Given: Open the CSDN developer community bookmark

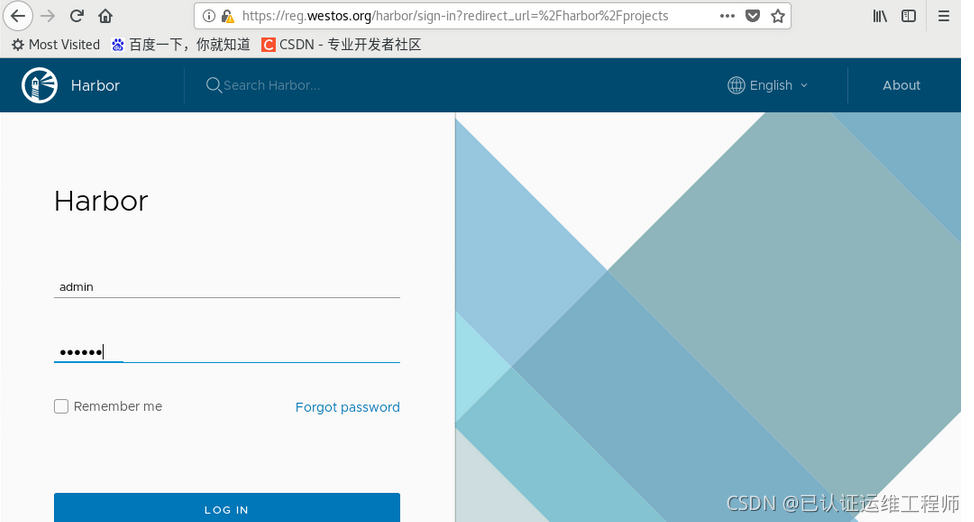Looking at the screenshot, I should [341, 44].
